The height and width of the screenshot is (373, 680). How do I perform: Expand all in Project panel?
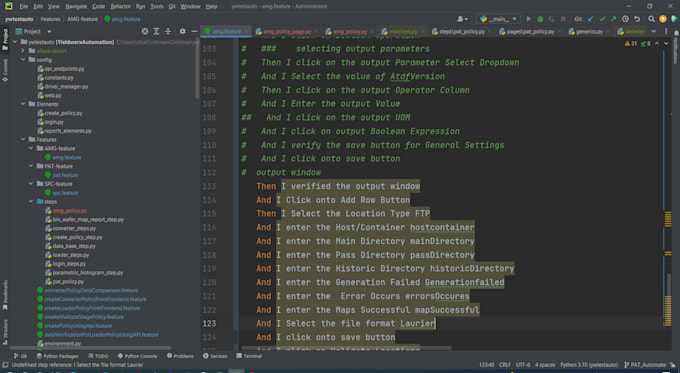pyautogui.click(x=156, y=32)
